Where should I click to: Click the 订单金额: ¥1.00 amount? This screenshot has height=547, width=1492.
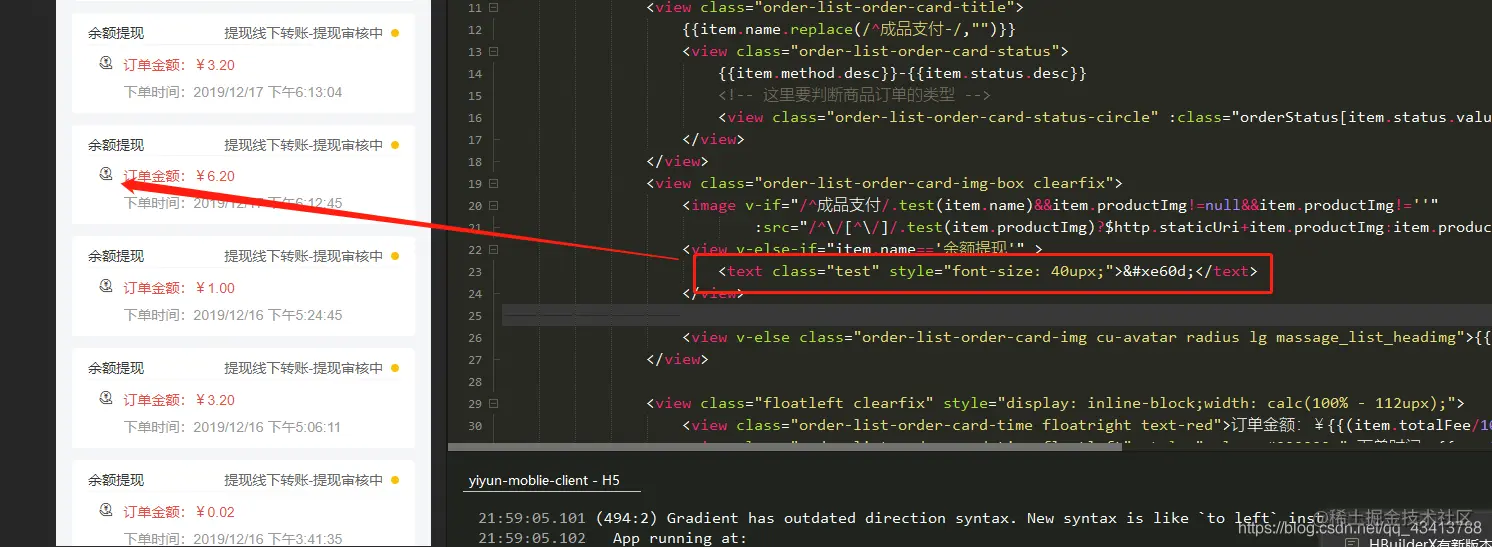(x=180, y=288)
